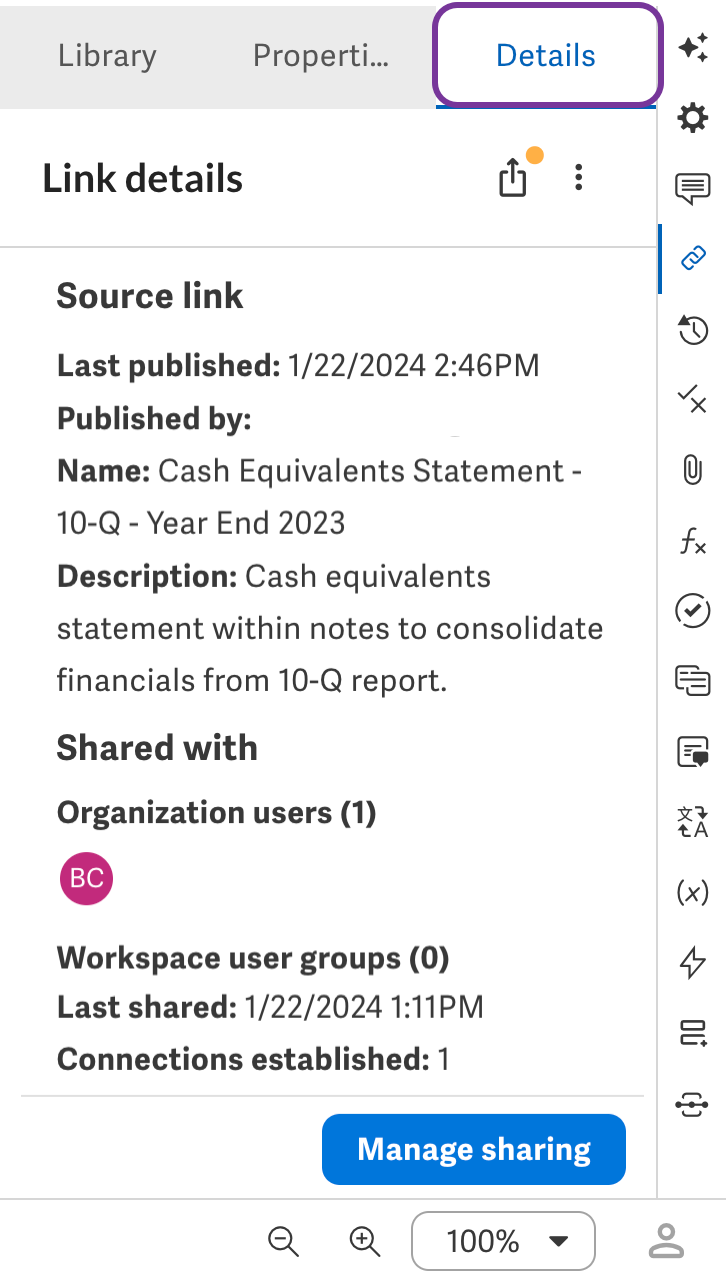Open the automation lightning bolt panel
This screenshot has height=1282, width=726.
pyautogui.click(x=693, y=962)
